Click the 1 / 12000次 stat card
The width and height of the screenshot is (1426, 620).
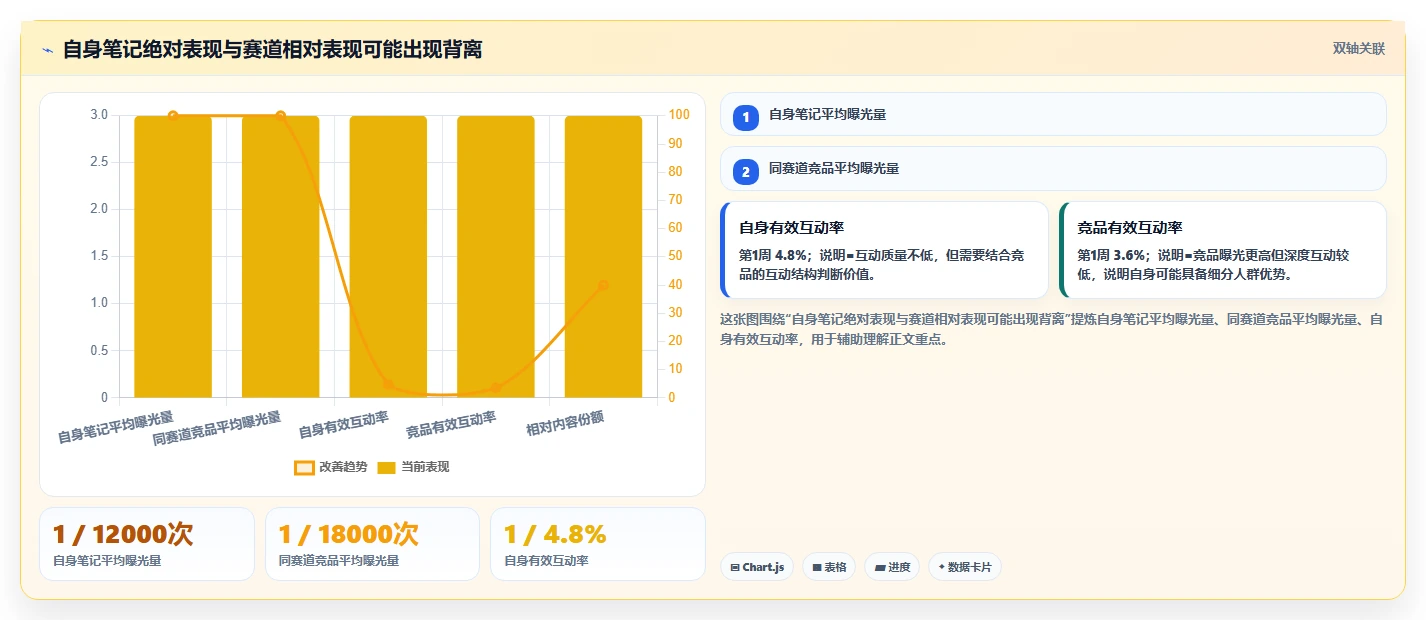coord(147,544)
